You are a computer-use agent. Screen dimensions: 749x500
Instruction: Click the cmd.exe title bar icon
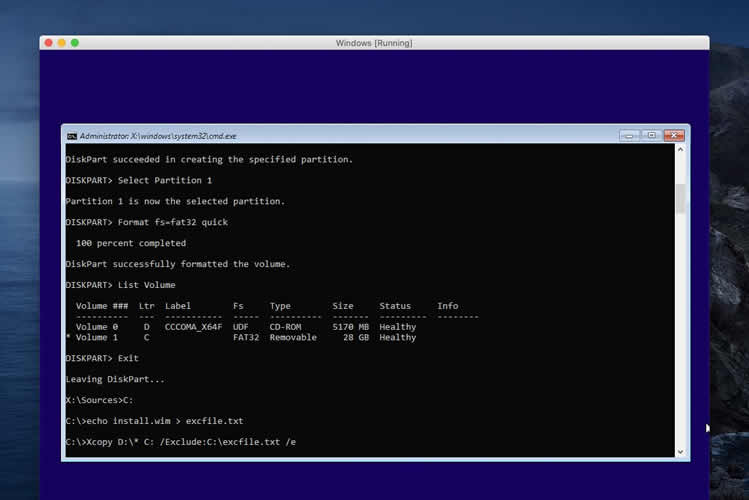point(72,137)
